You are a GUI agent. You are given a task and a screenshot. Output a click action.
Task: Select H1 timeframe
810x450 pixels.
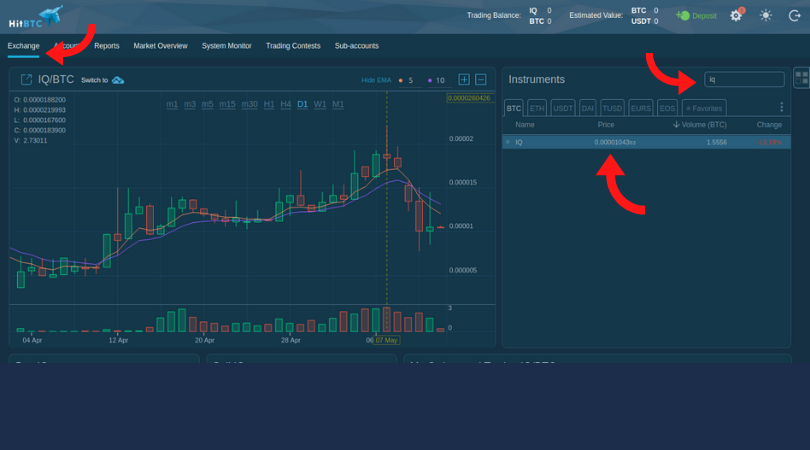point(269,104)
